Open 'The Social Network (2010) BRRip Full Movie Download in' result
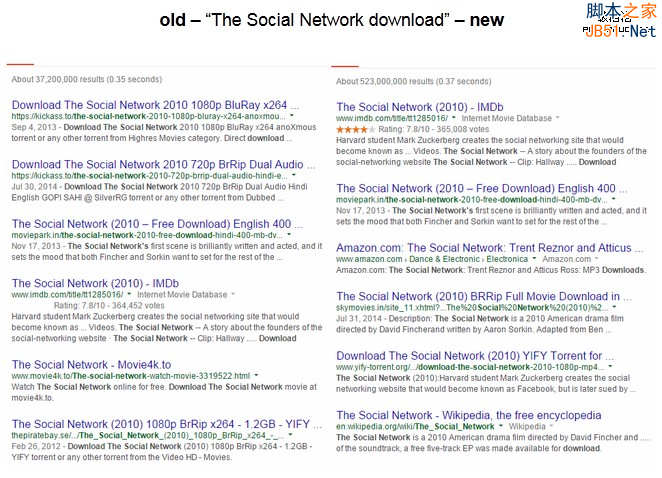 click(x=484, y=296)
